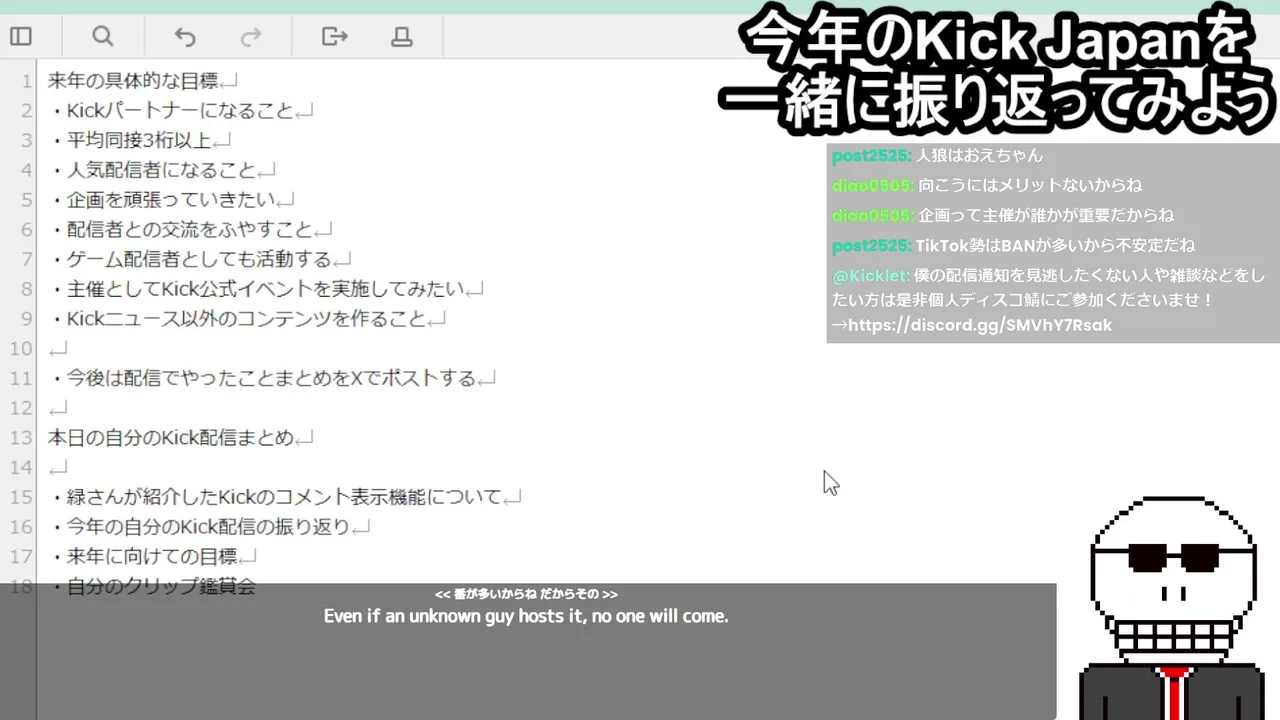Click line '来年に向けての目標'
The image size is (1280, 720).
143,556
